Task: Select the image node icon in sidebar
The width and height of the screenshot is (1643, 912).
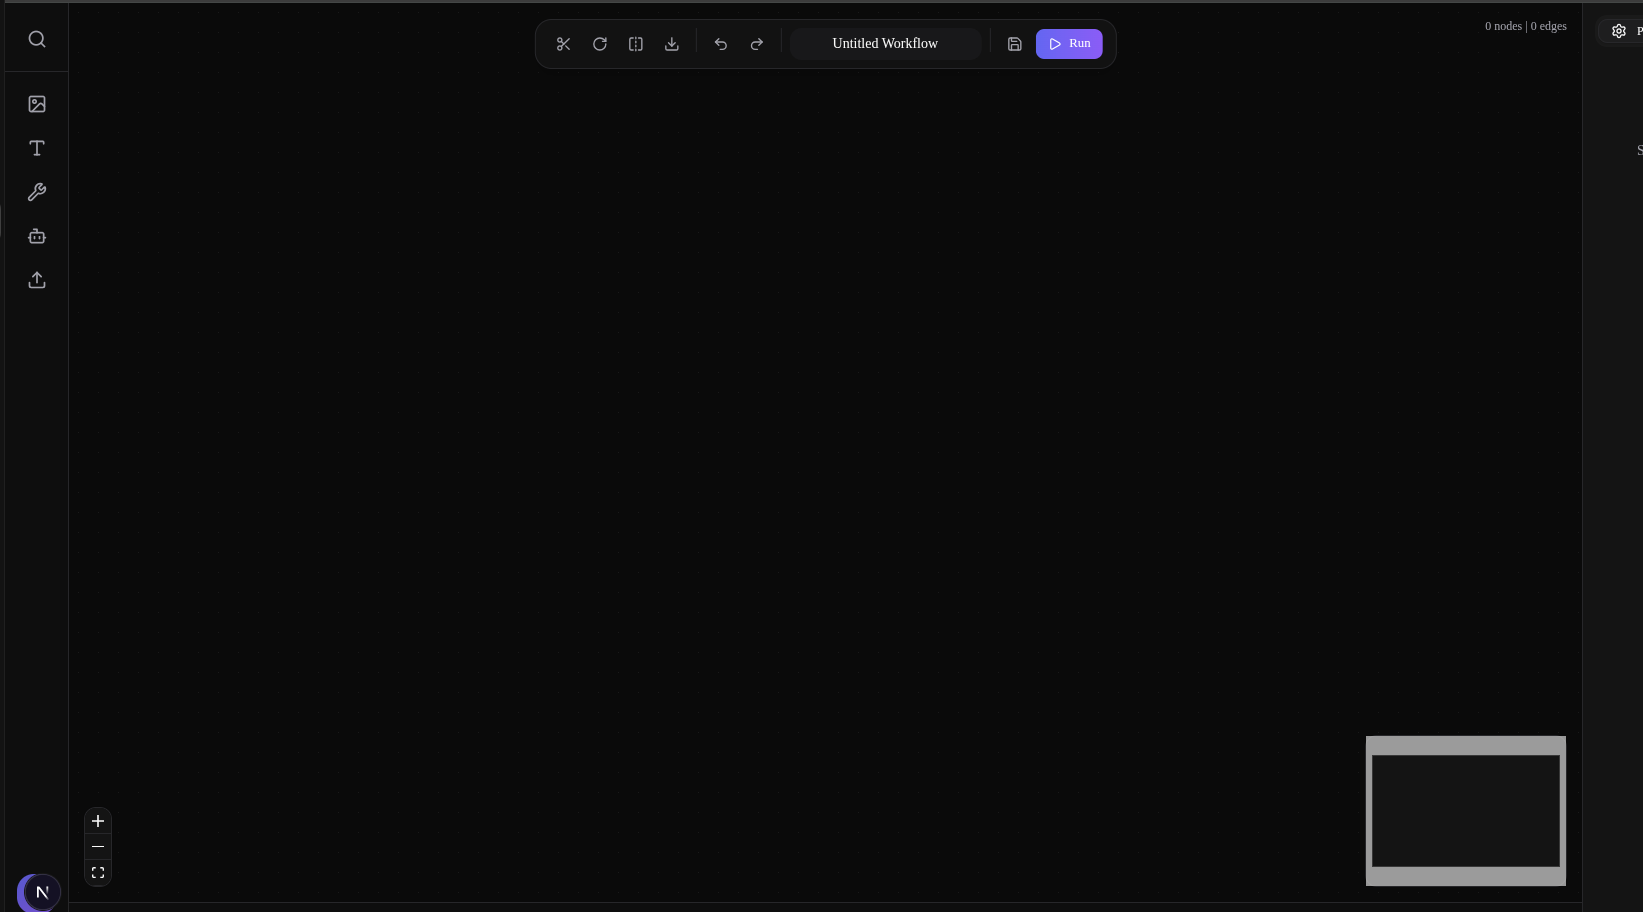Action: point(37,104)
